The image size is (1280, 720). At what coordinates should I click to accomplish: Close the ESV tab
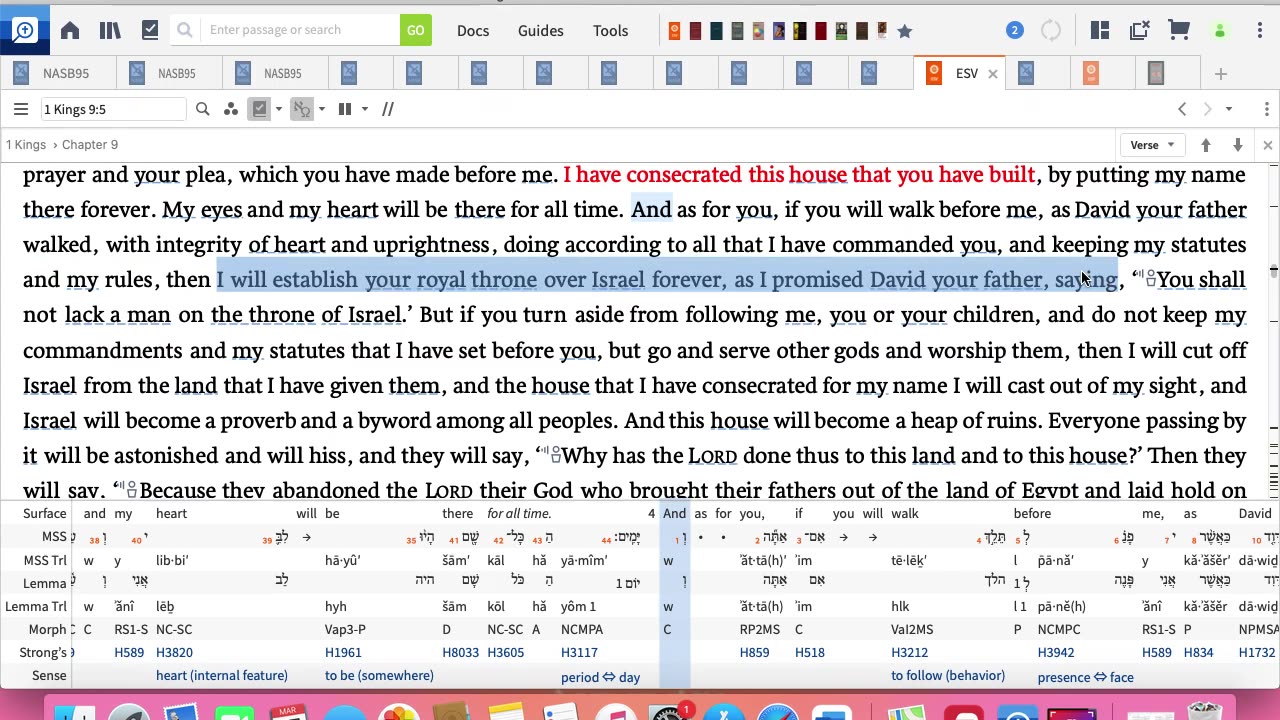click(993, 73)
